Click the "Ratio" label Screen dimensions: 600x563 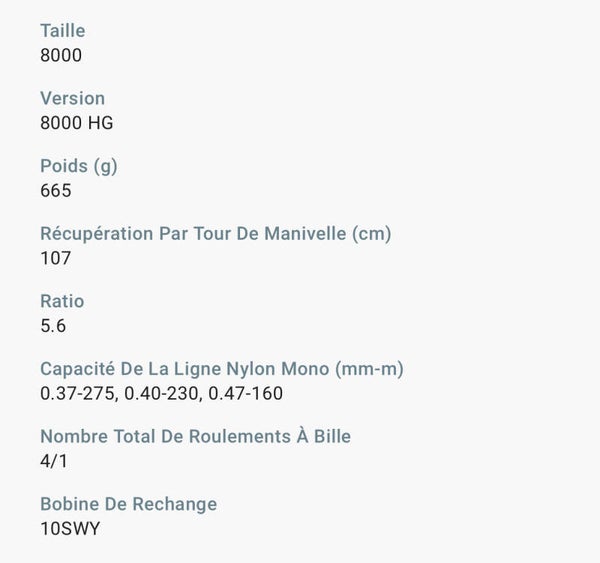pos(62,301)
